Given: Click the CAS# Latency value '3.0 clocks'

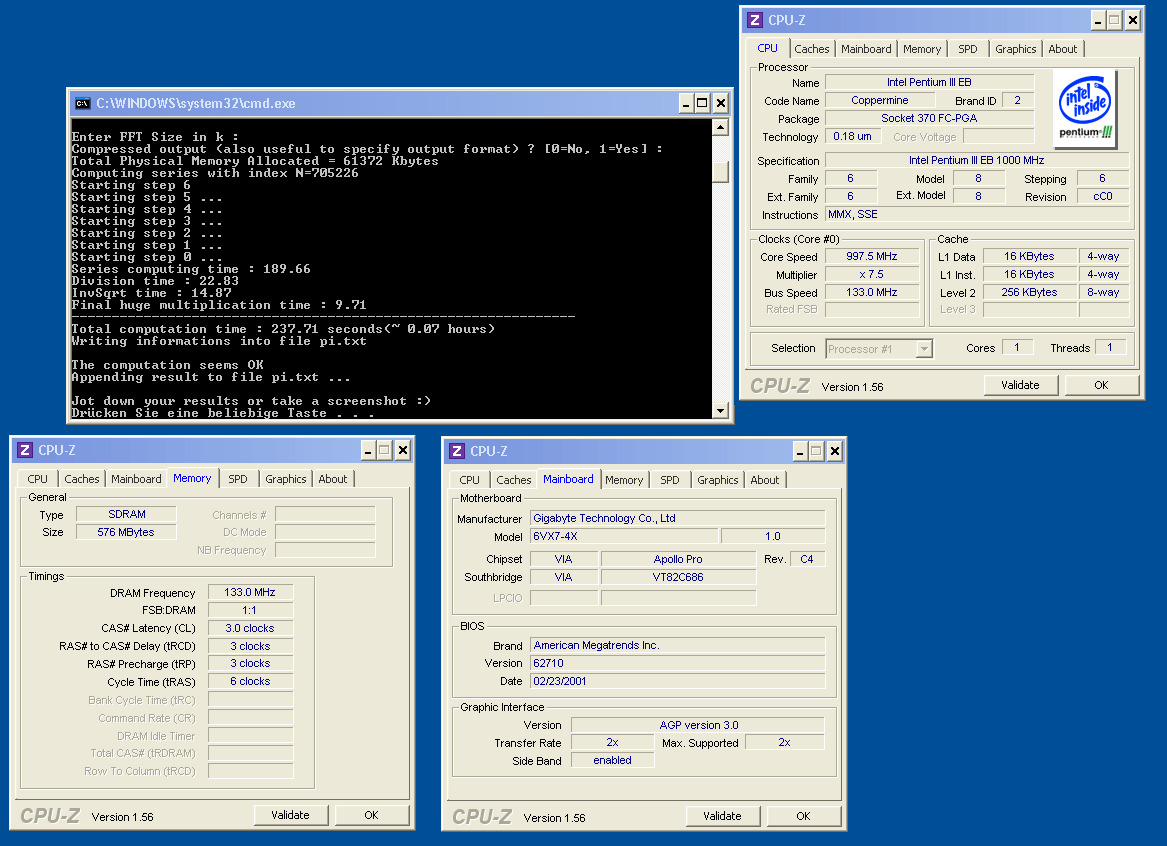Looking at the screenshot, I should [250, 628].
